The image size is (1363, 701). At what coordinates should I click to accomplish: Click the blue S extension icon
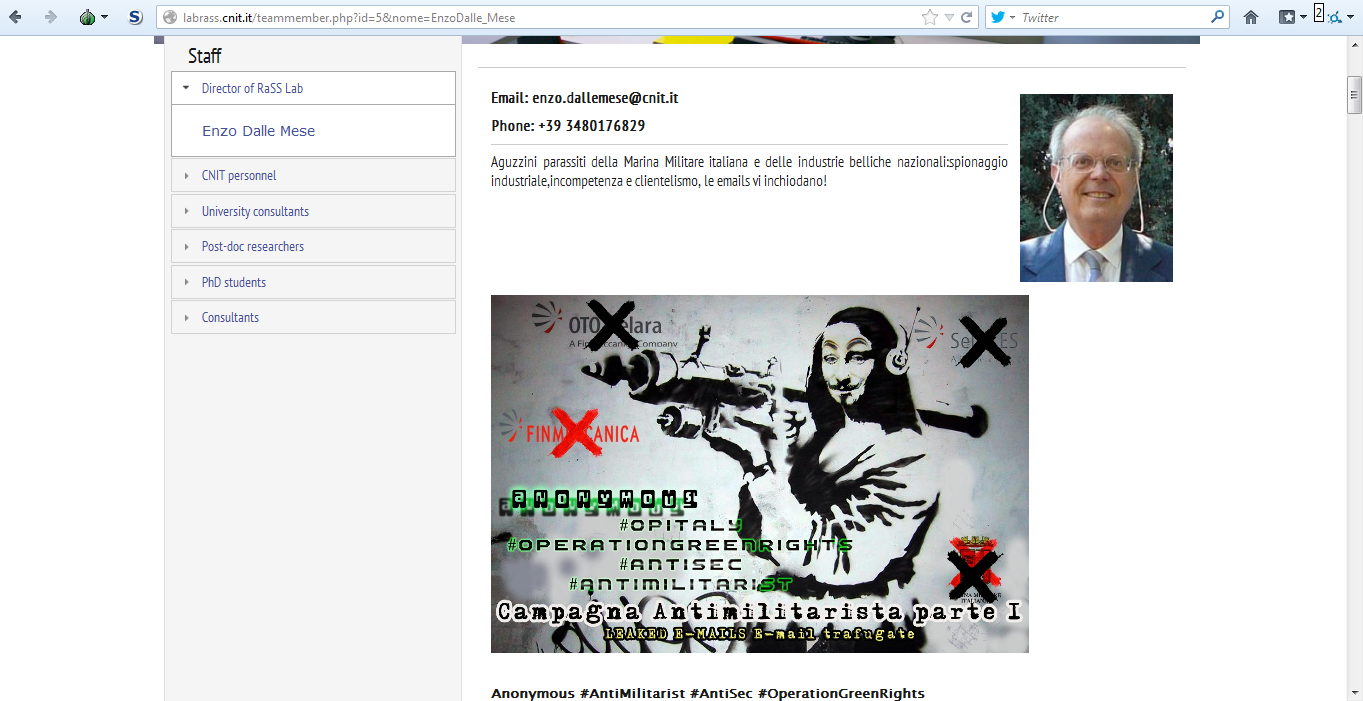click(136, 17)
